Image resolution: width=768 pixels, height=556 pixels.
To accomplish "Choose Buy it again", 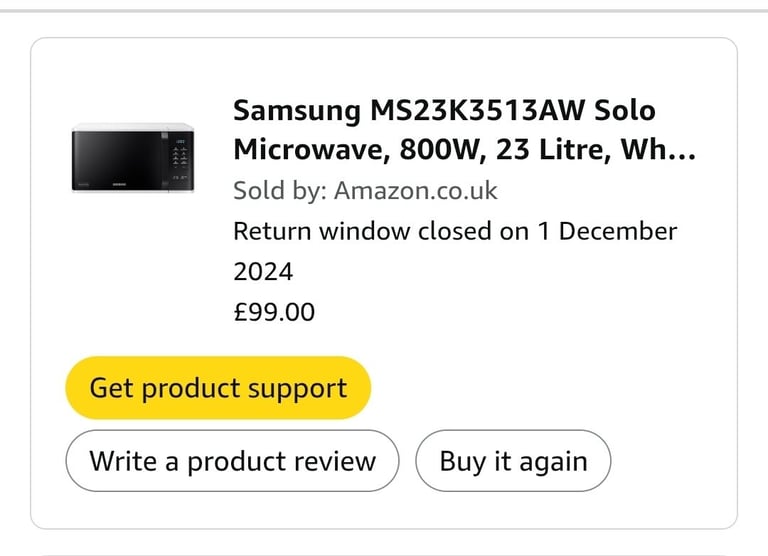I will tap(513, 461).
